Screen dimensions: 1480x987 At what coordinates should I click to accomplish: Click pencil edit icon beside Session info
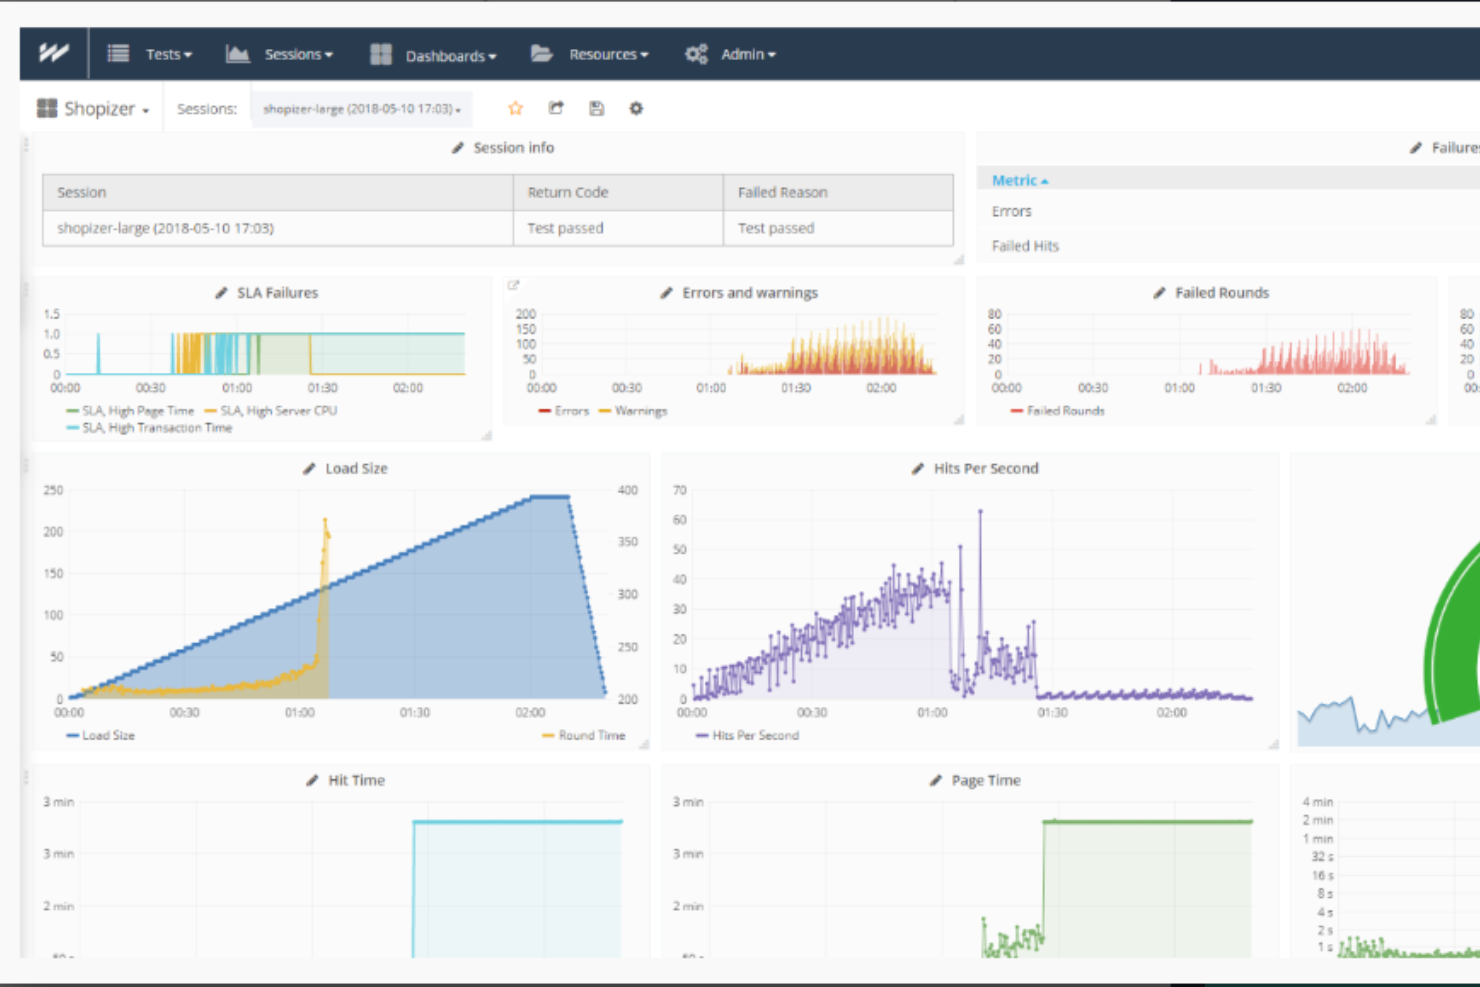(x=458, y=148)
